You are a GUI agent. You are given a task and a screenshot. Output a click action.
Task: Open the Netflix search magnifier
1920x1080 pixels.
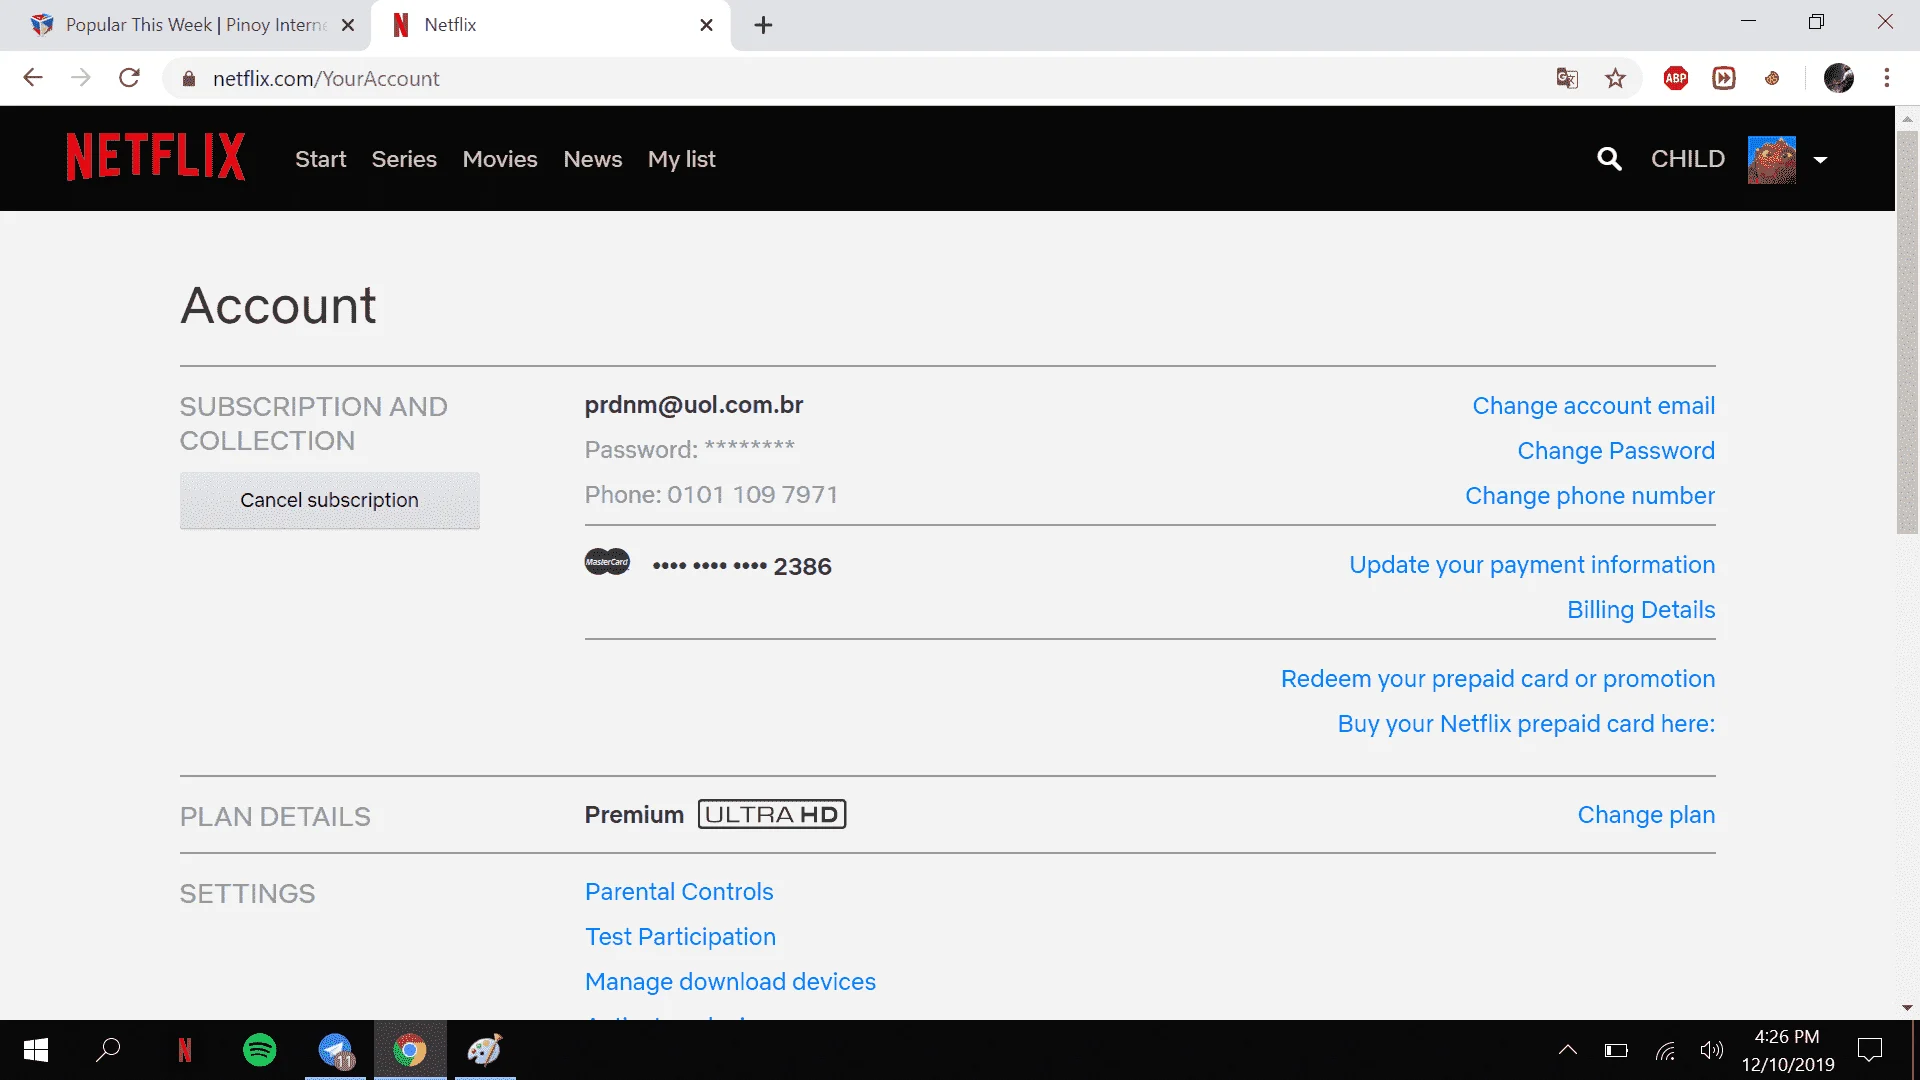(x=1609, y=158)
